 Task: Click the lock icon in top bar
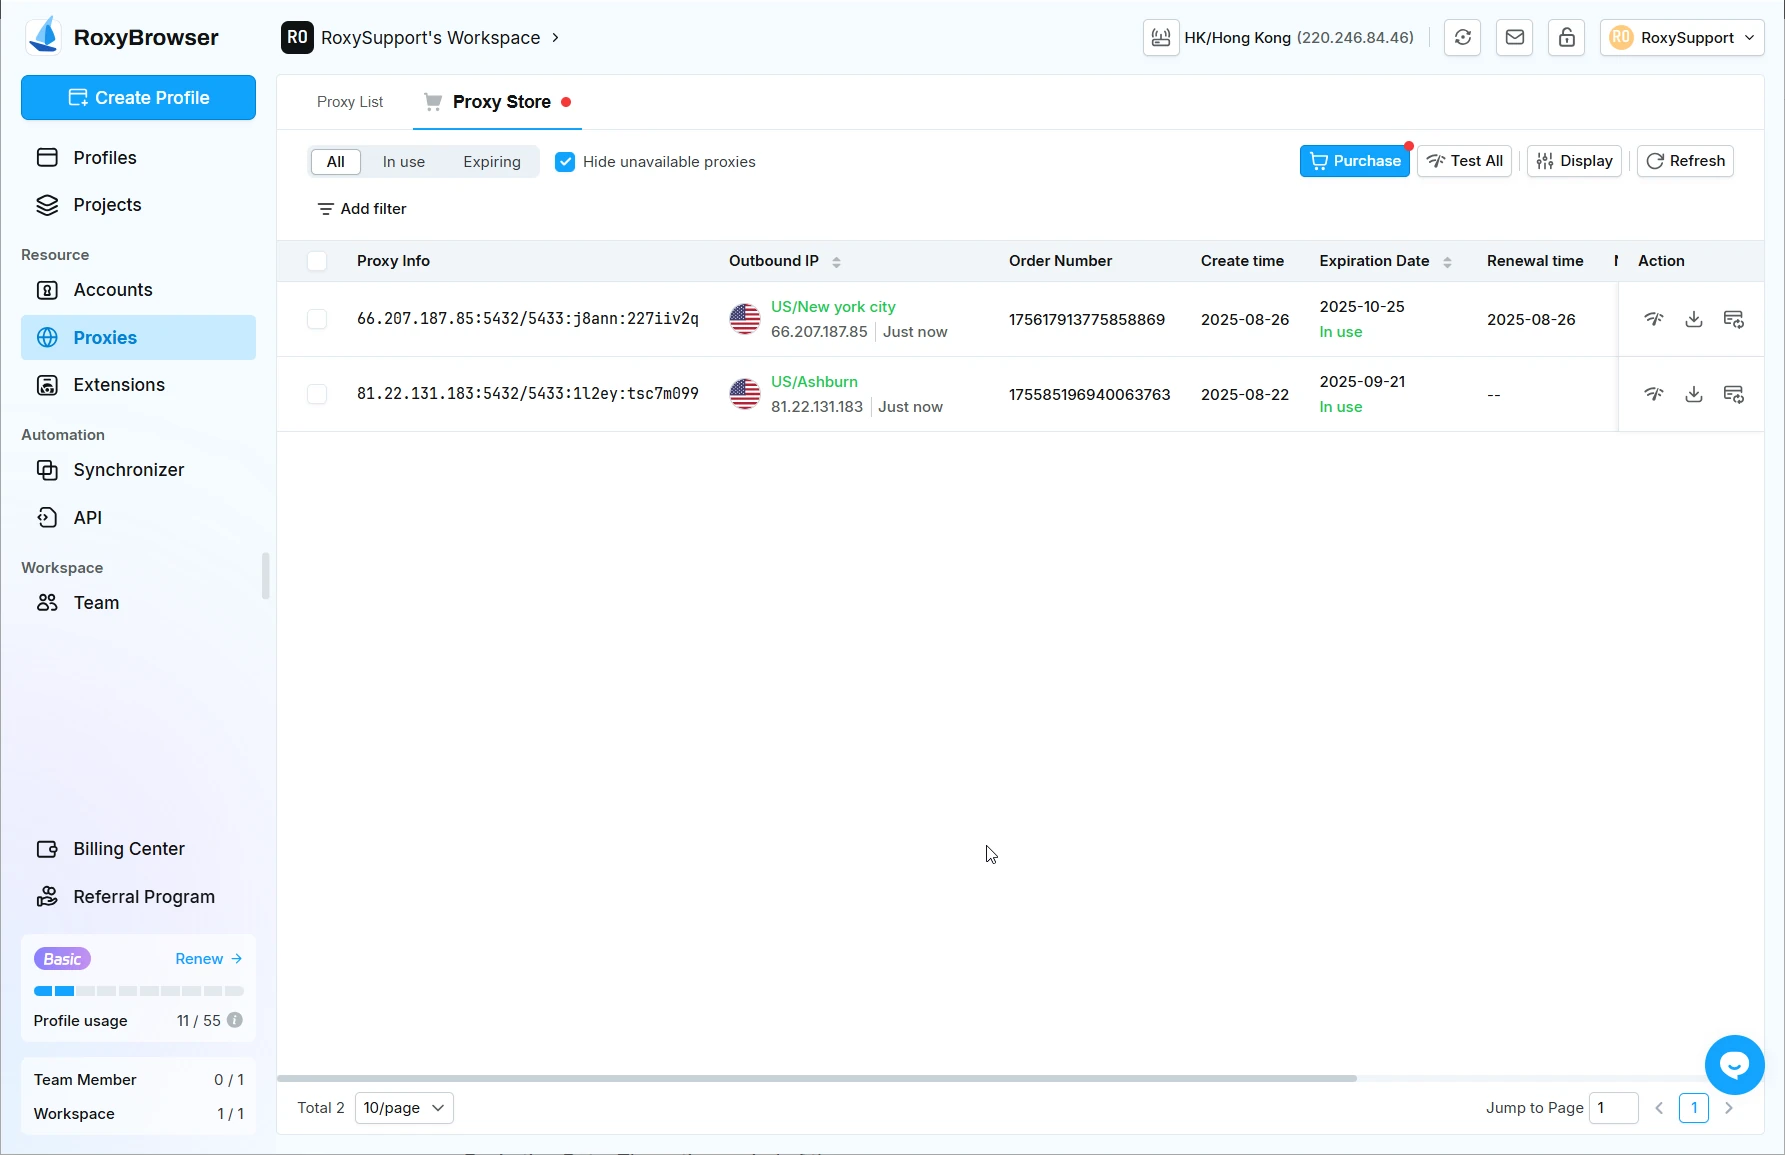coord(1566,38)
